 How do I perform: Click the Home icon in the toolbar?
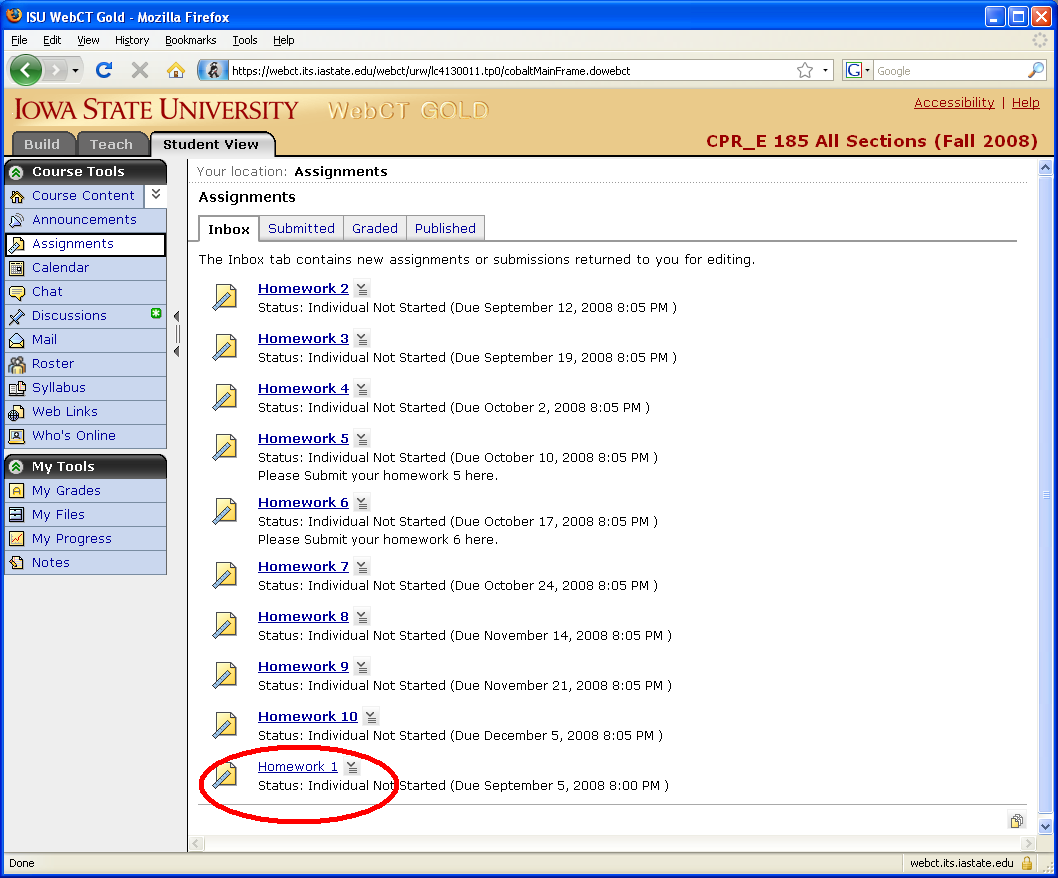coord(176,70)
